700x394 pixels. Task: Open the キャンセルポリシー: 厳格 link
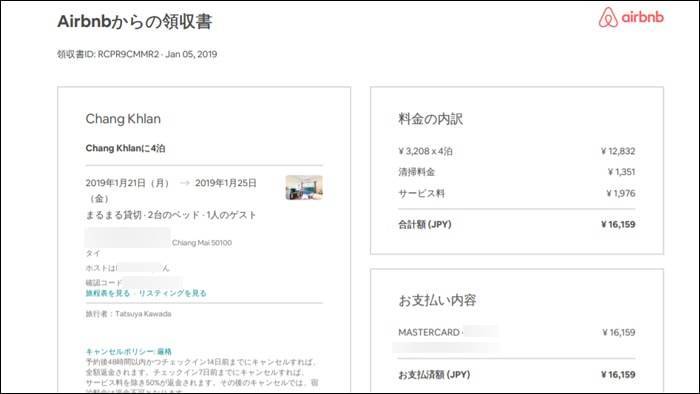coord(129,352)
